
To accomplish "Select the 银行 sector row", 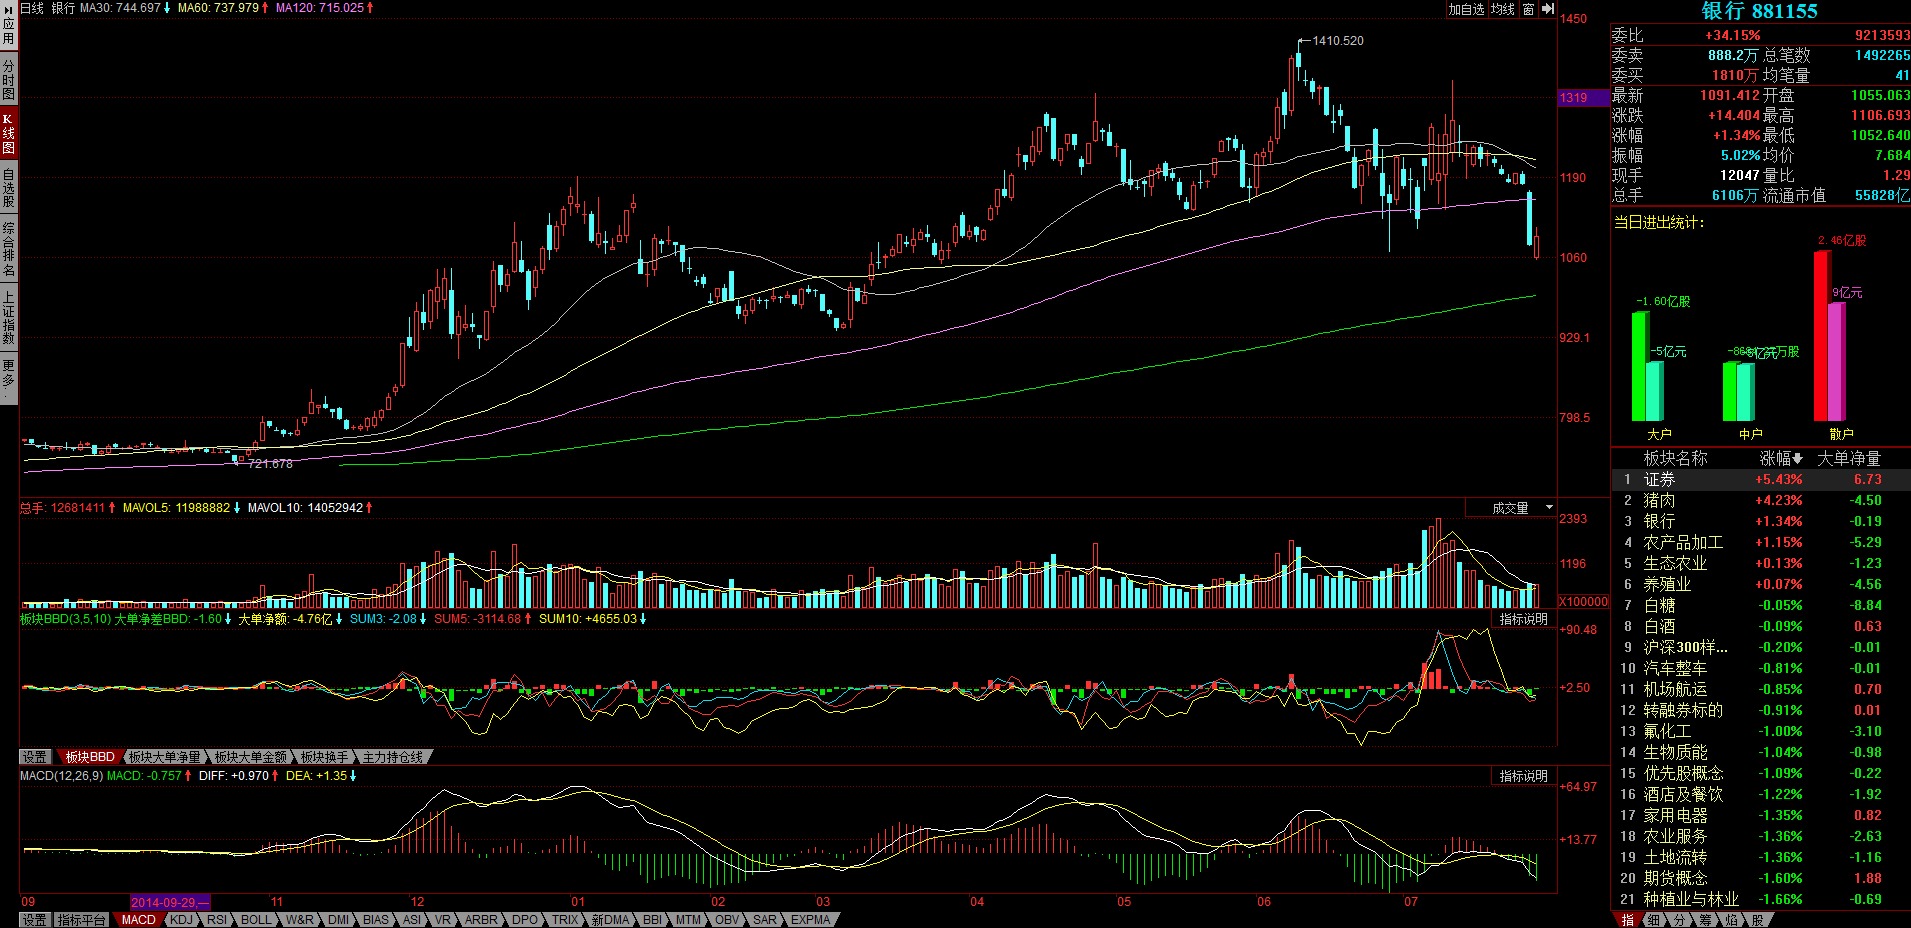I will coord(1761,522).
